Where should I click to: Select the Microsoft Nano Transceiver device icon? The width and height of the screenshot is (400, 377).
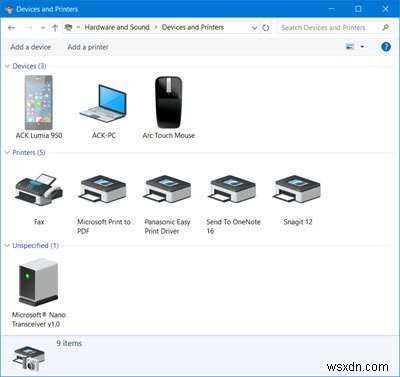39,282
